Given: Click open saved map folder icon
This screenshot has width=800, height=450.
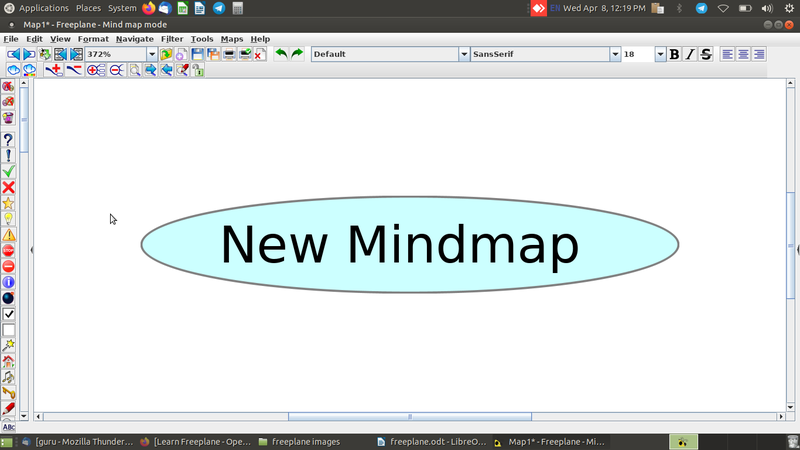Looking at the screenshot, I should (x=166, y=54).
